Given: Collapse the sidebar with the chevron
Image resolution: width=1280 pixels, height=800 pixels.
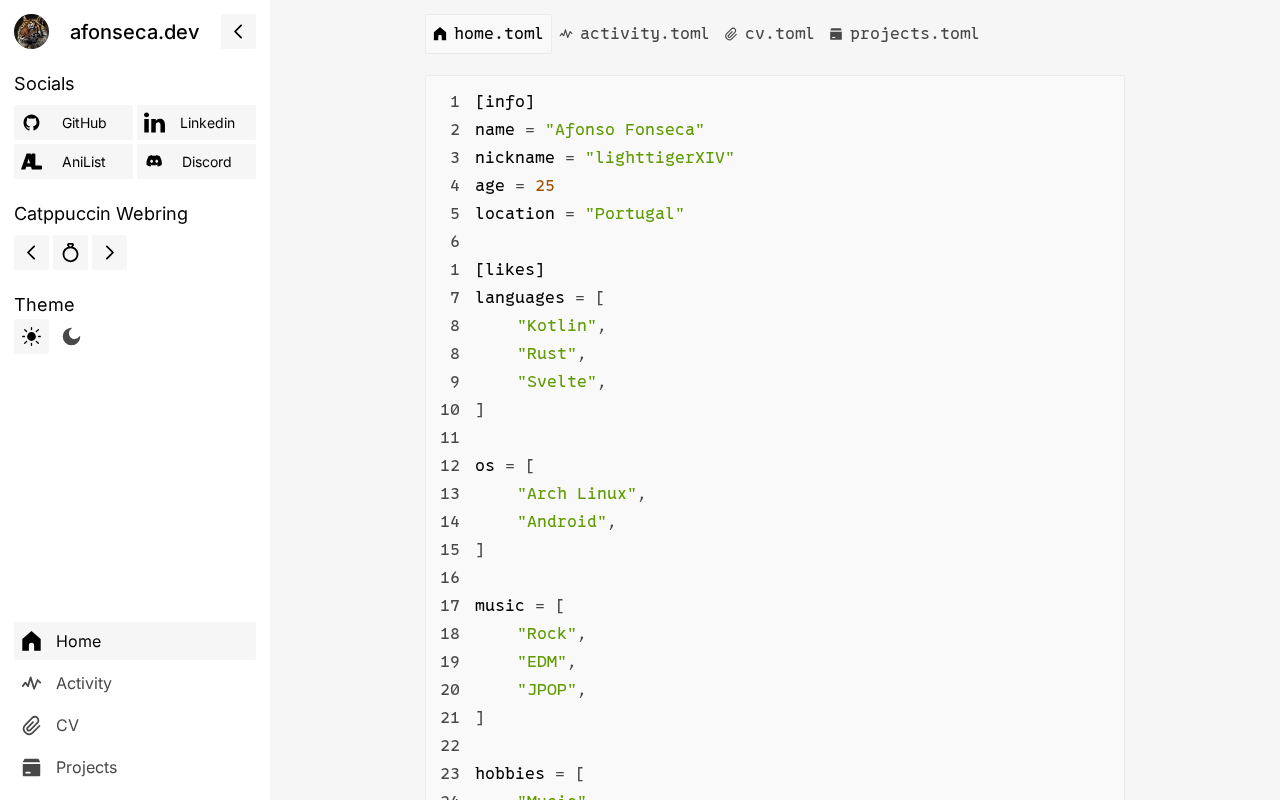Looking at the screenshot, I should pos(238,32).
